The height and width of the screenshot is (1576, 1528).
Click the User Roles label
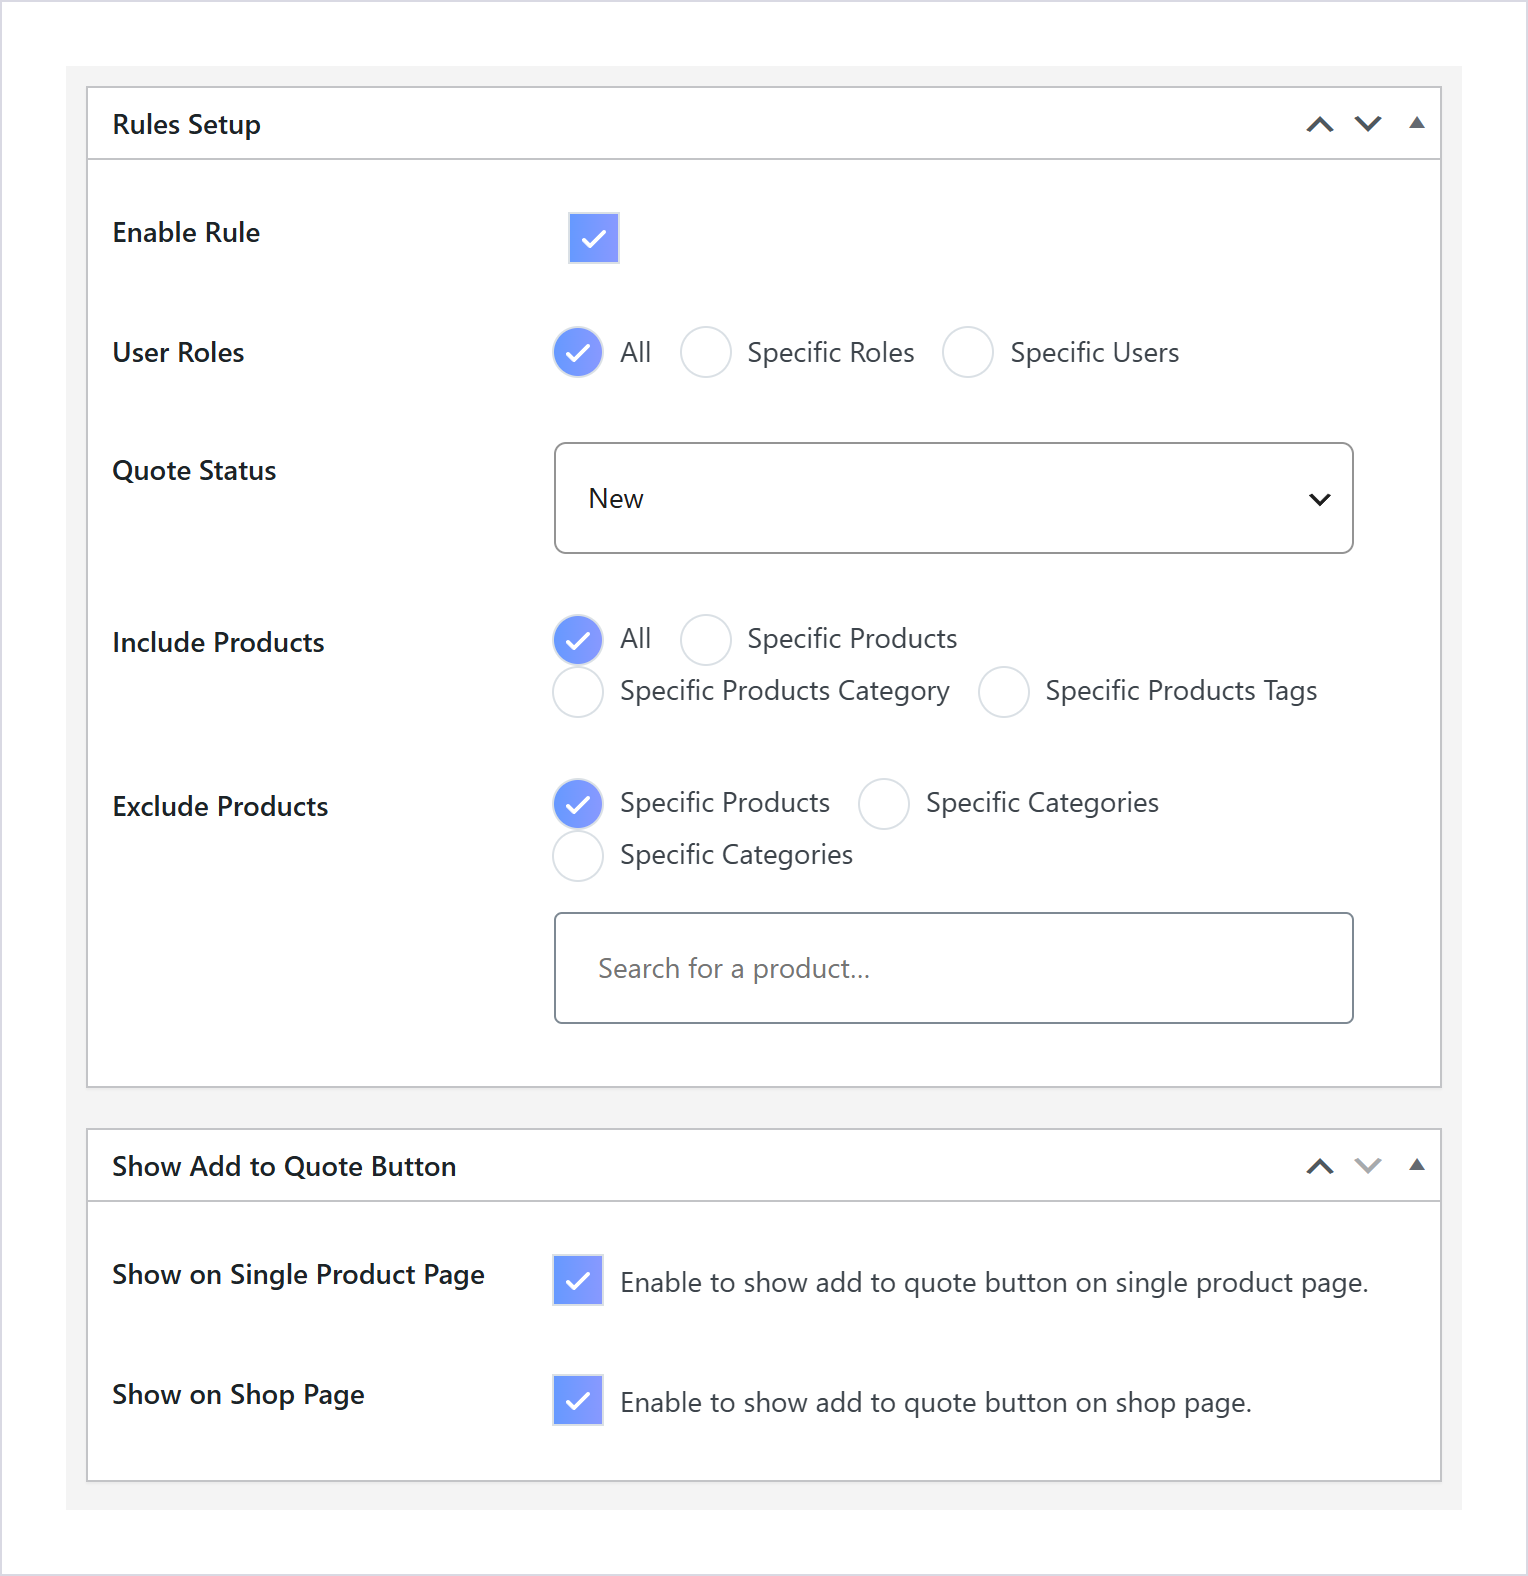click(178, 352)
